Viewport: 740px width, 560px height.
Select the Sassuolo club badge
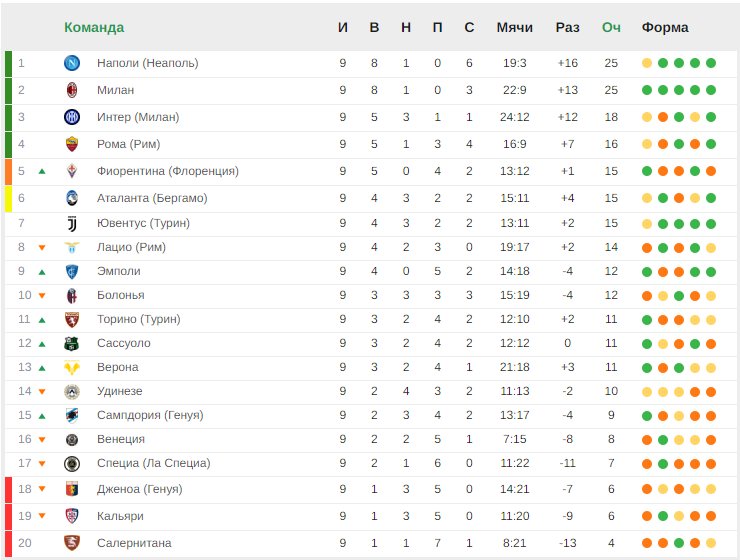point(72,344)
